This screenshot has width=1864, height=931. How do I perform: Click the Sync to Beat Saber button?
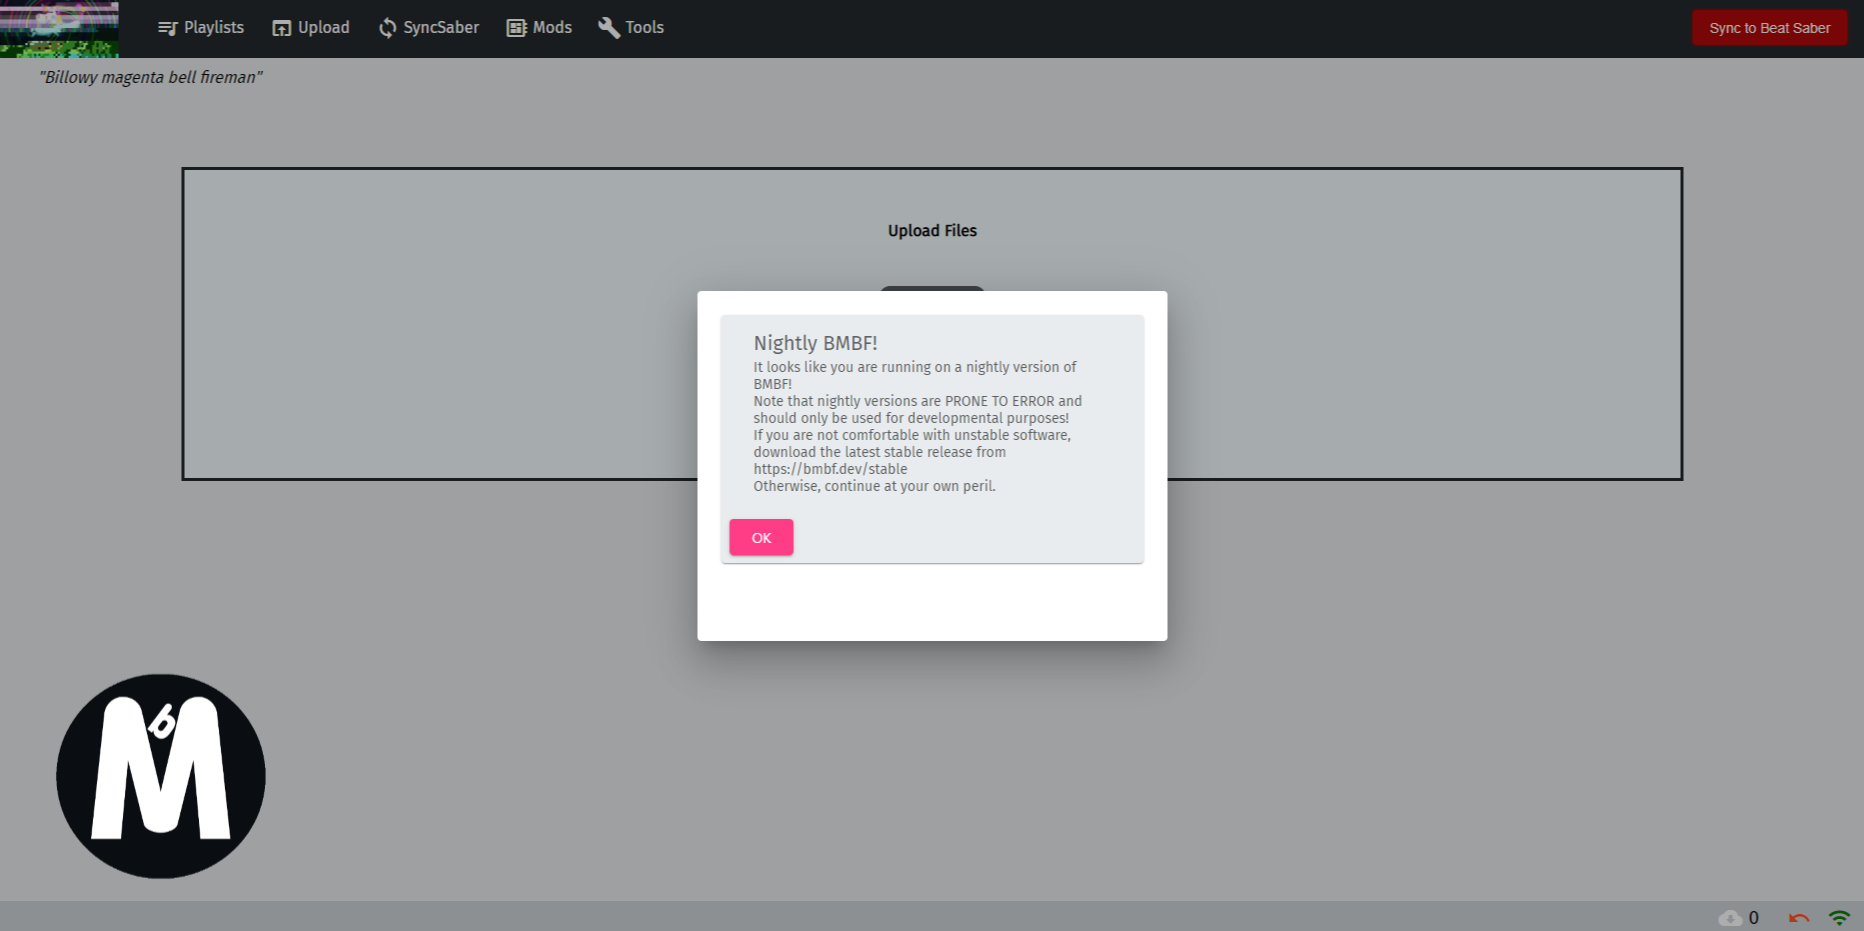pyautogui.click(x=1769, y=28)
